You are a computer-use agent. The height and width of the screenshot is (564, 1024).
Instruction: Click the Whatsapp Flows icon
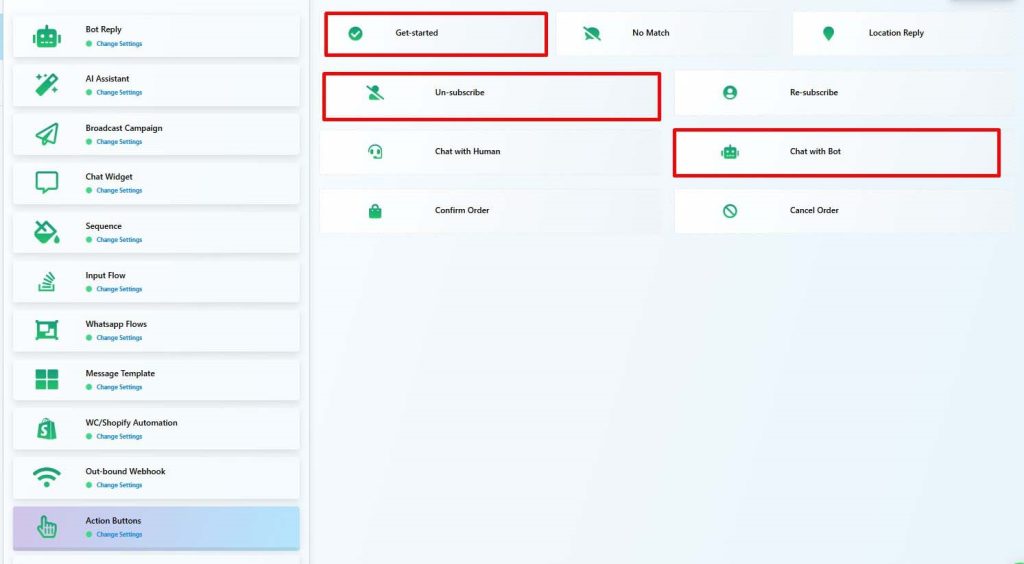(x=46, y=331)
